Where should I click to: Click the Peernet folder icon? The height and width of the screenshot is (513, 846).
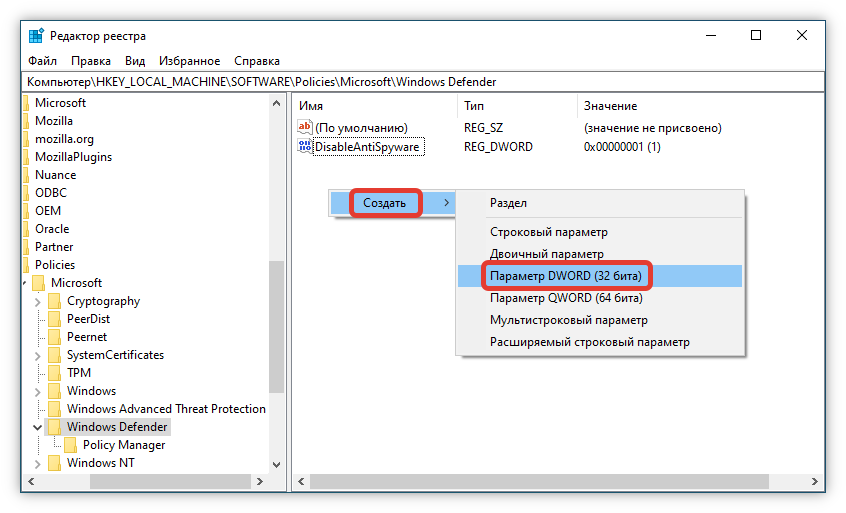[x=54, y=337]
